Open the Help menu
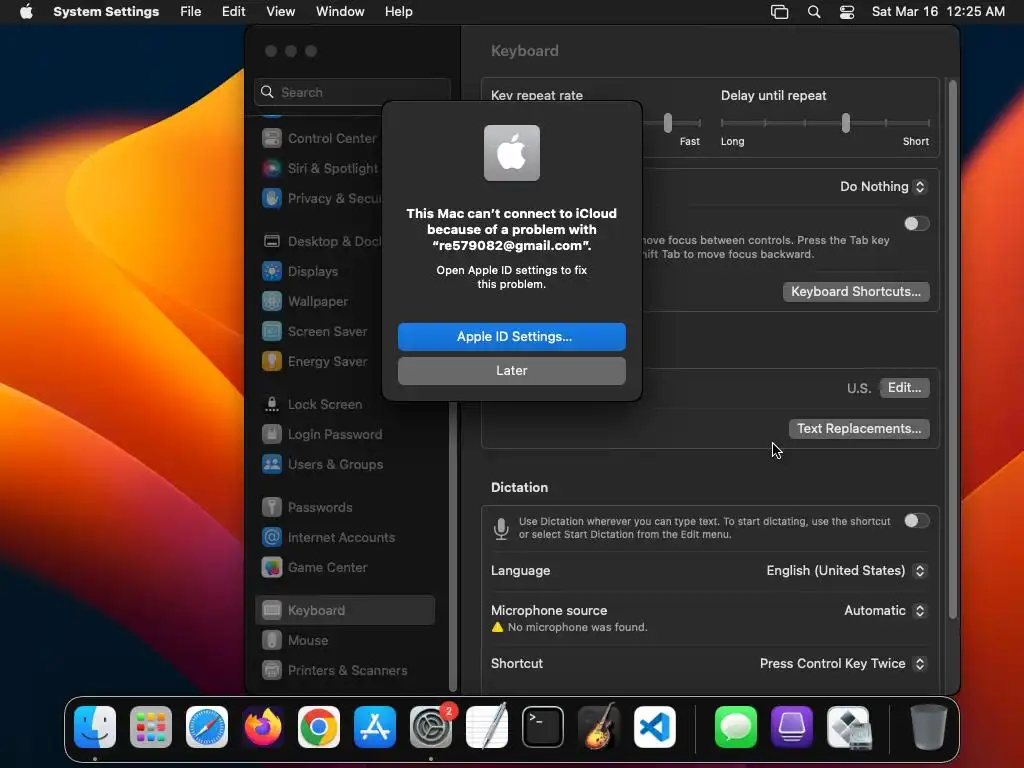The height and width of the screenshot is (768, 1024). (x=398, y=12)
